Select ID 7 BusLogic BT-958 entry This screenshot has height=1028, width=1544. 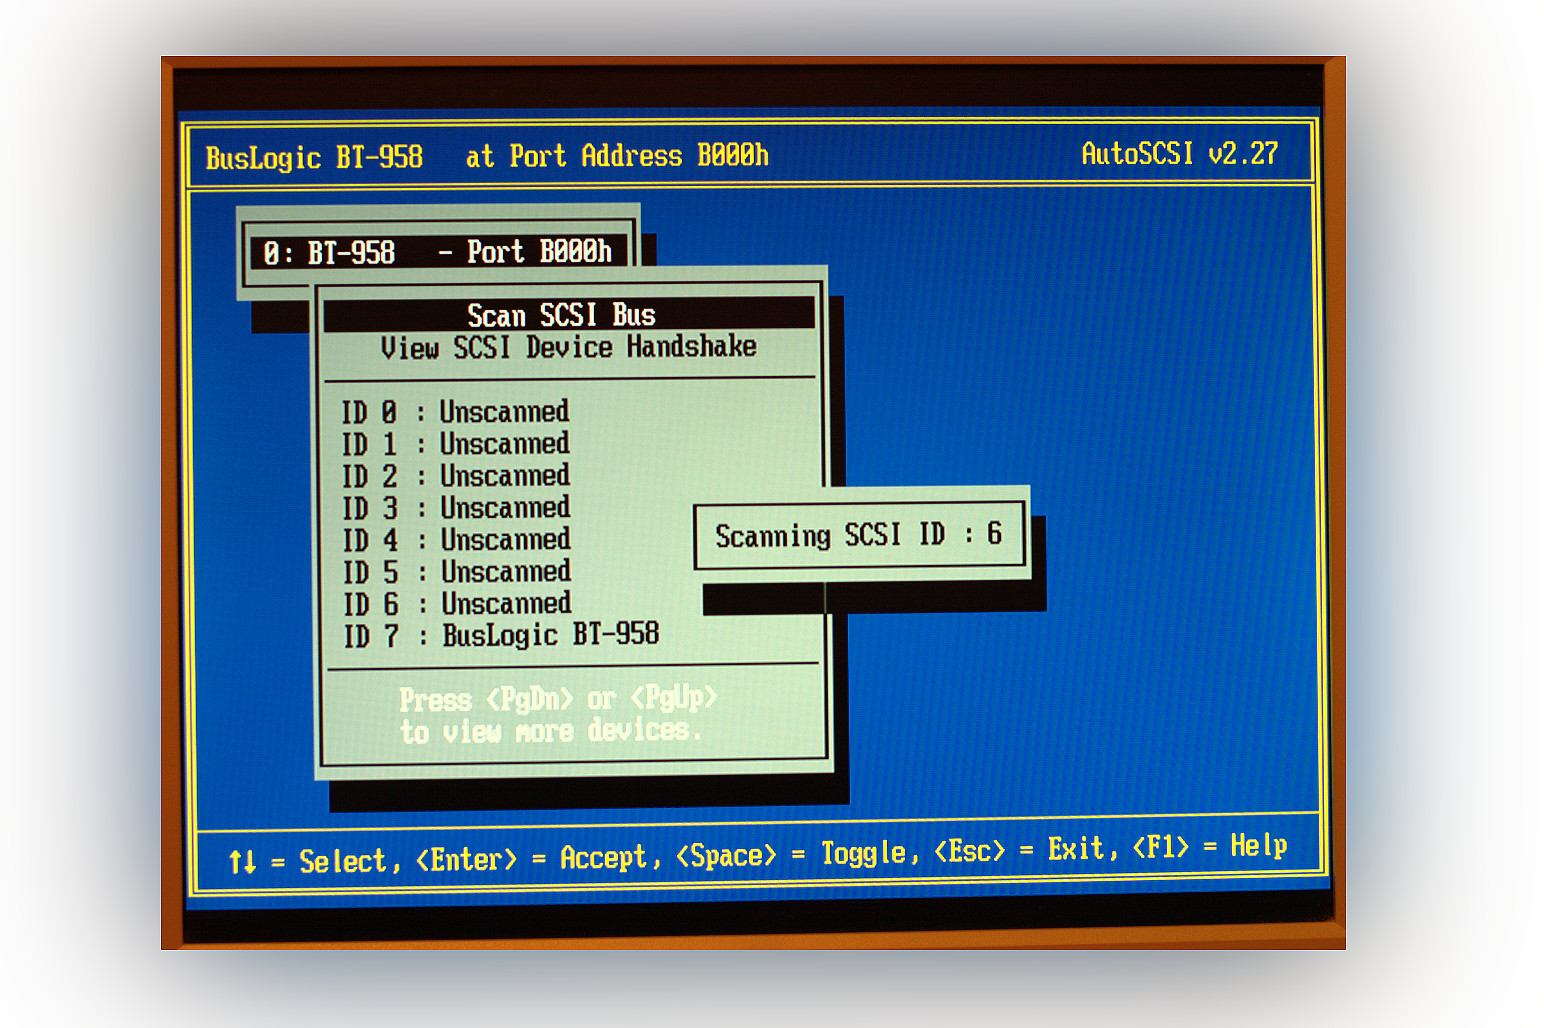[x=501, y=635]
